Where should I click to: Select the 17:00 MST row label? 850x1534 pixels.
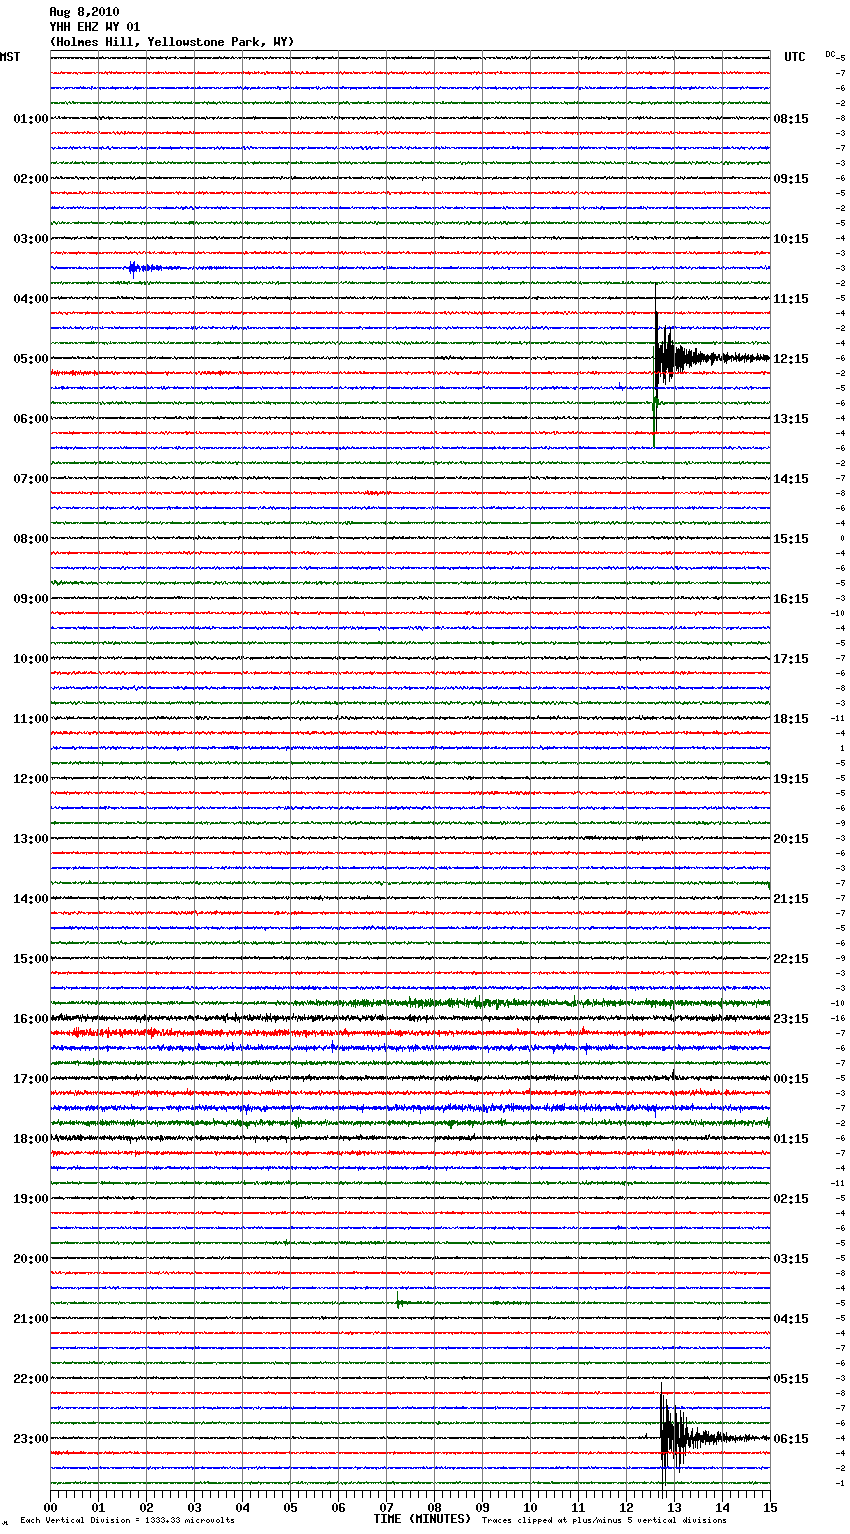31,1079
